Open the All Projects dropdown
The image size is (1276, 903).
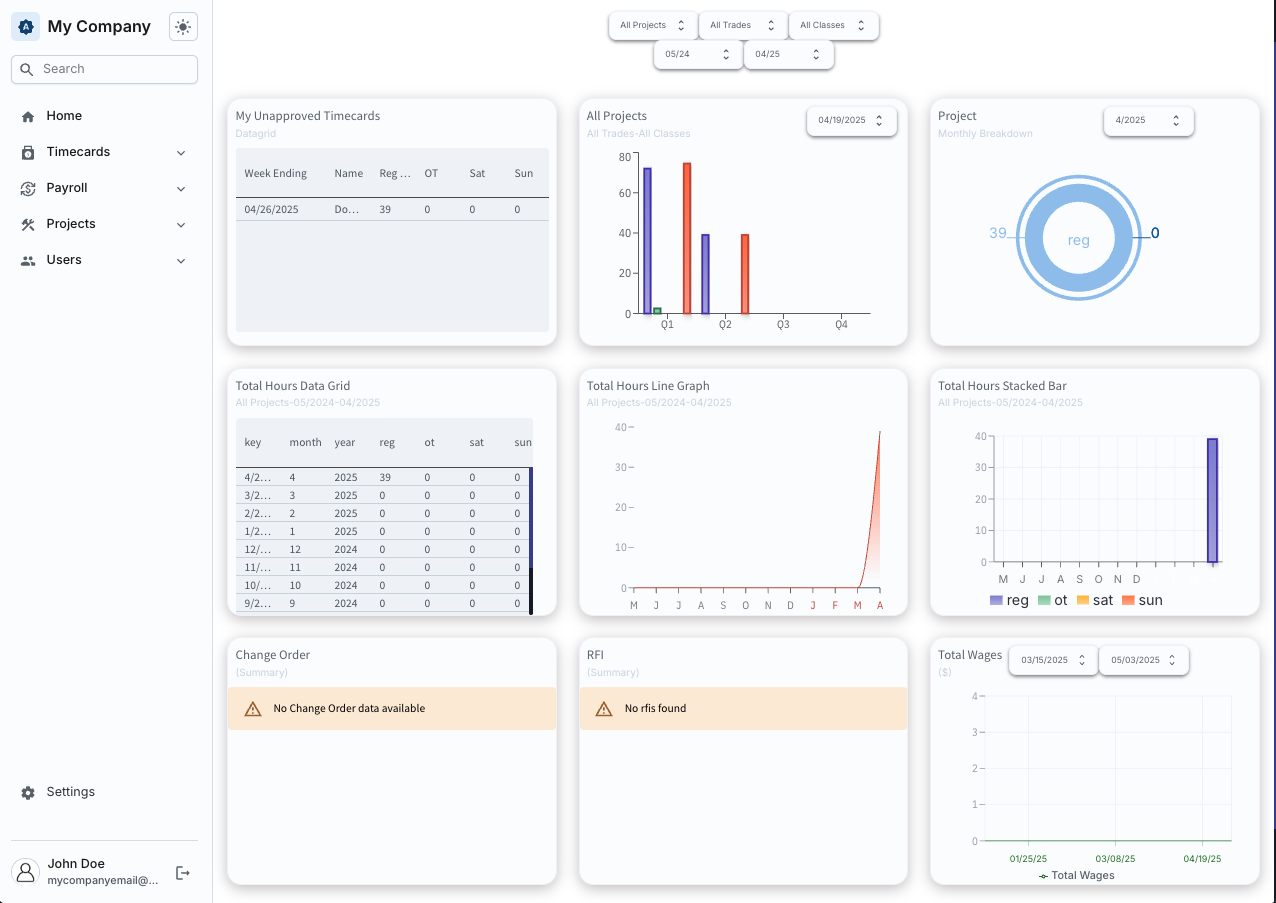pos(651,25)
